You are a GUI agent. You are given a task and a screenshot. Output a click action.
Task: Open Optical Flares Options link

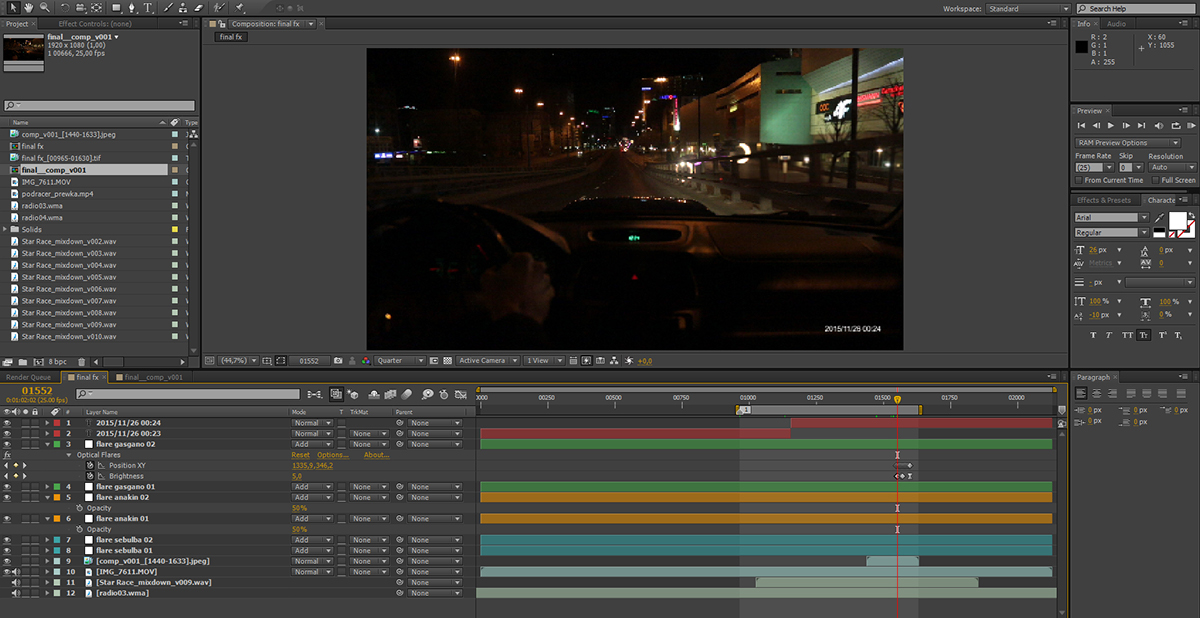pyautogui.click(x=333, y=455)
